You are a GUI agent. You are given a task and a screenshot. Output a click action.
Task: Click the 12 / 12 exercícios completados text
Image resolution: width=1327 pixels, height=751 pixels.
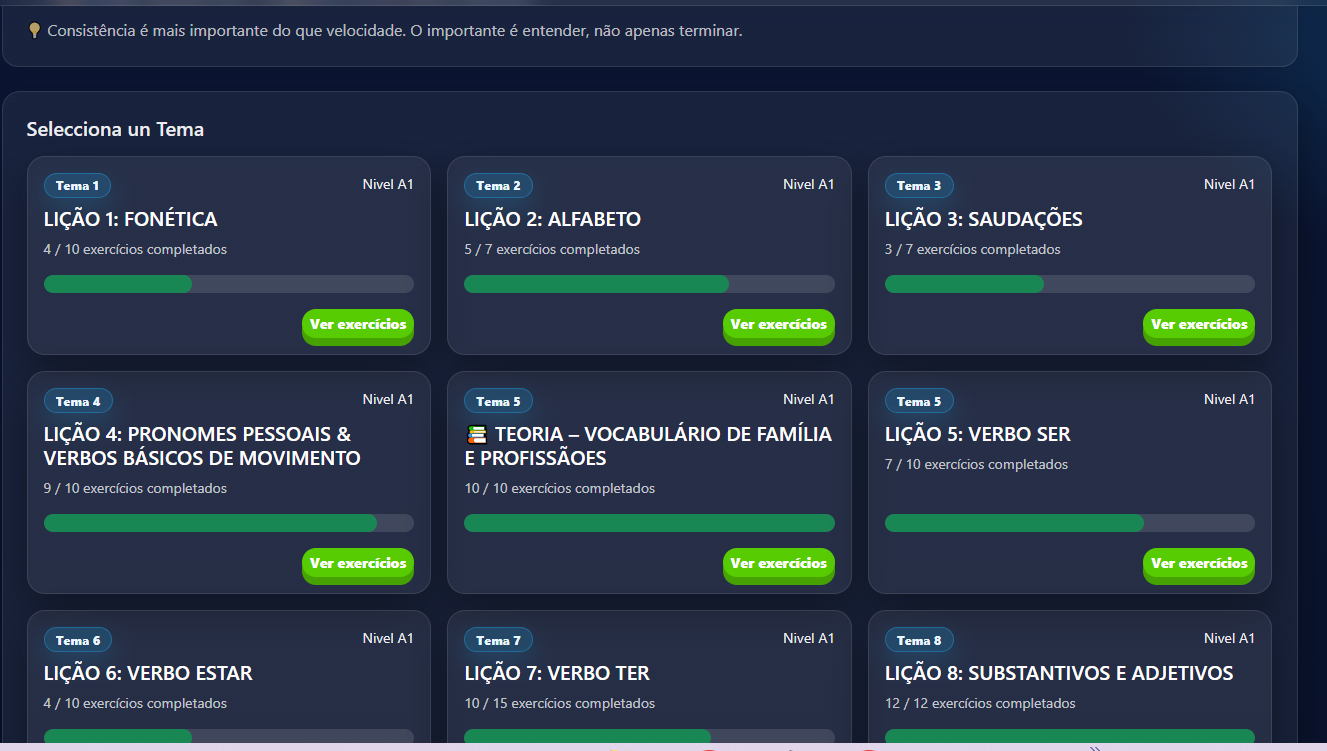[980, 703]
